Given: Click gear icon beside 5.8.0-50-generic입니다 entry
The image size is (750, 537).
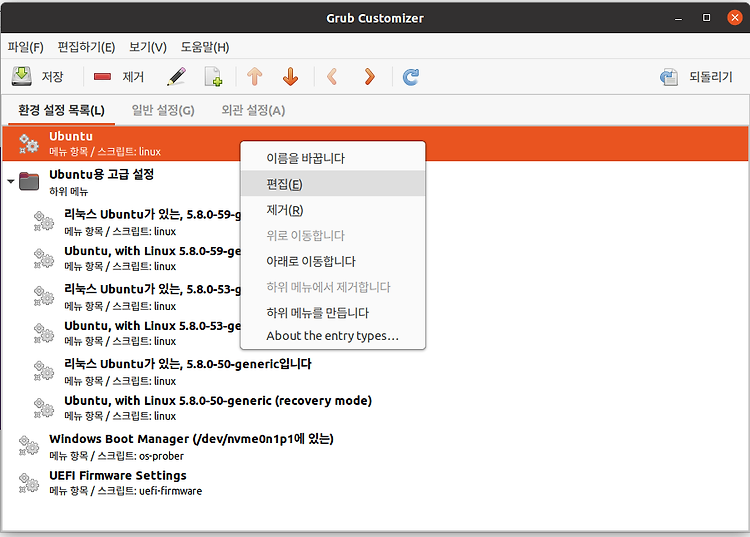Looking at the screenshot, I should coord(44,371).
